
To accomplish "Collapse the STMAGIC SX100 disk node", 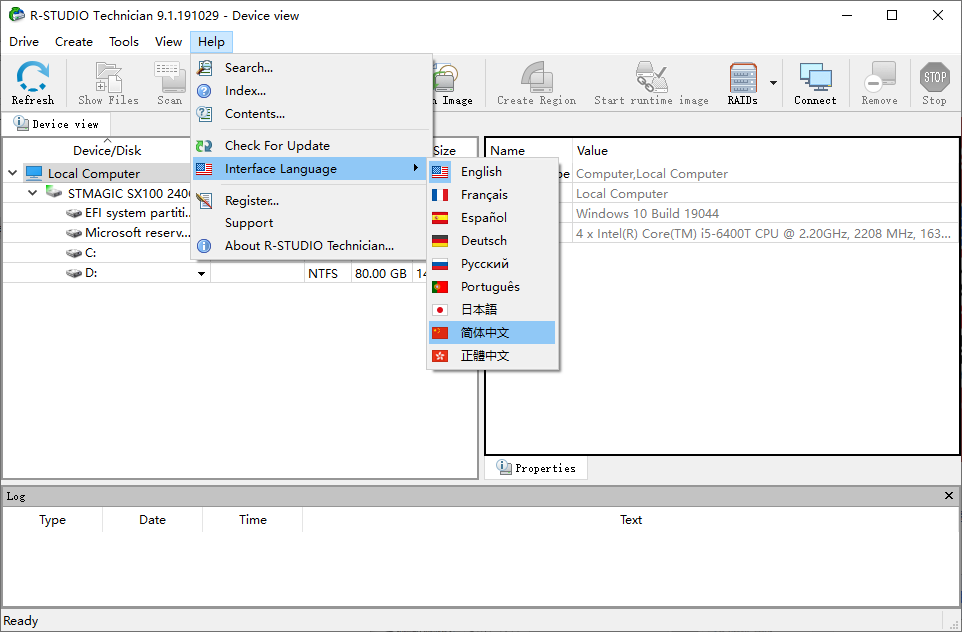I will coord(33,193).
